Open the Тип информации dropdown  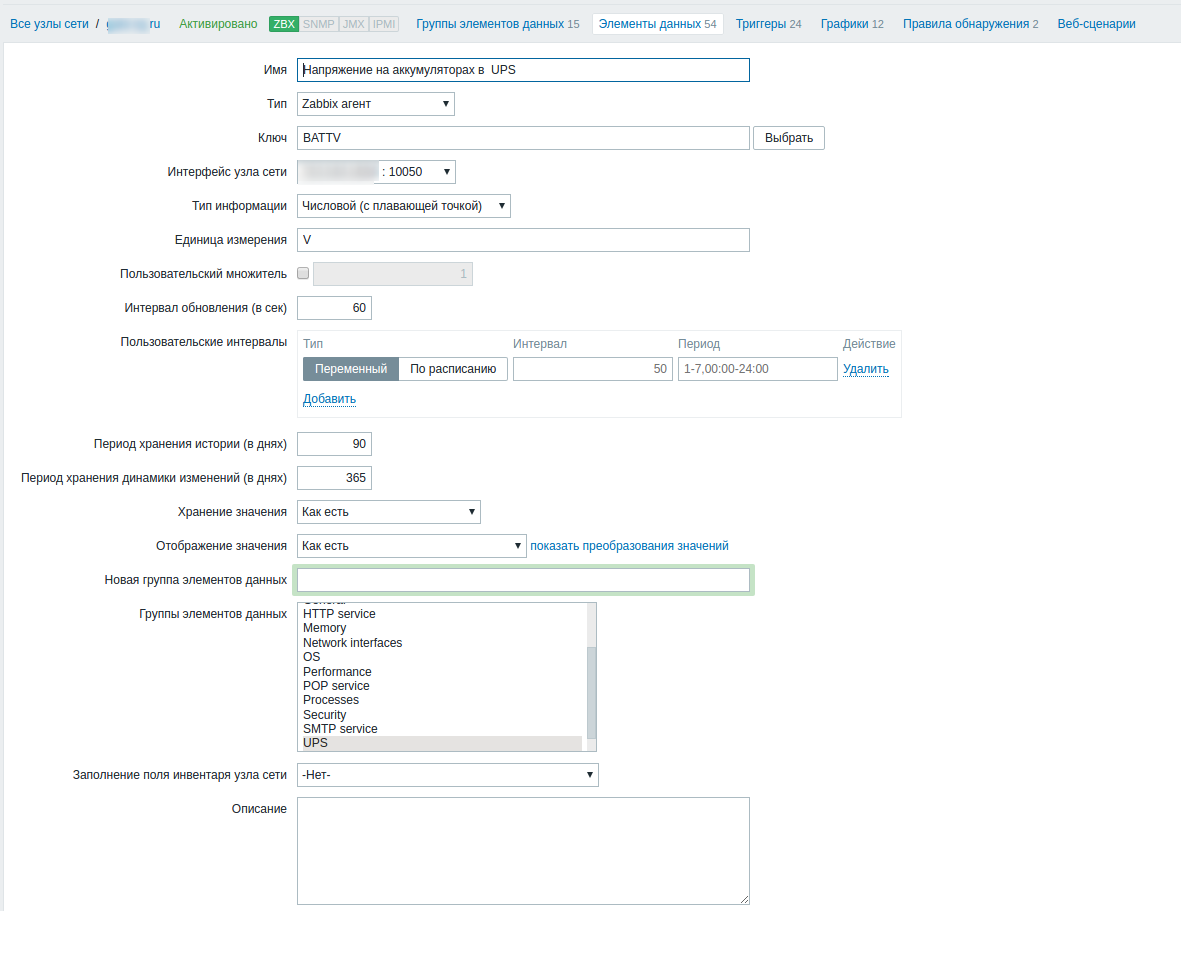[x=403, y=206]
